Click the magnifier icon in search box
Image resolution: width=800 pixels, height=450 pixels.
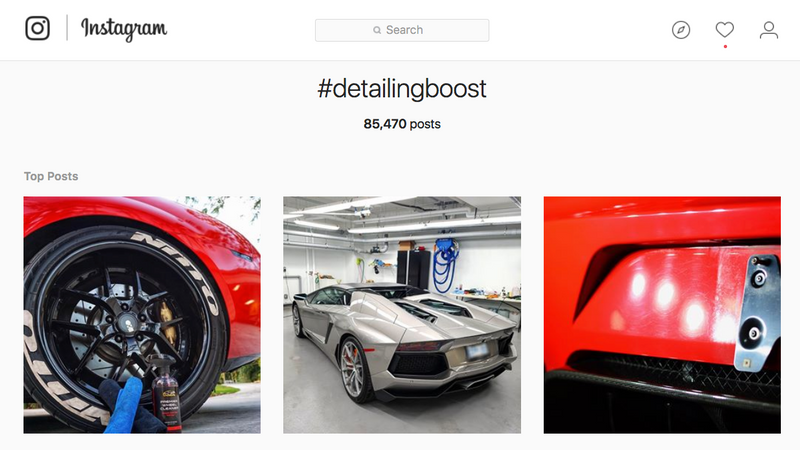(377, 30)
